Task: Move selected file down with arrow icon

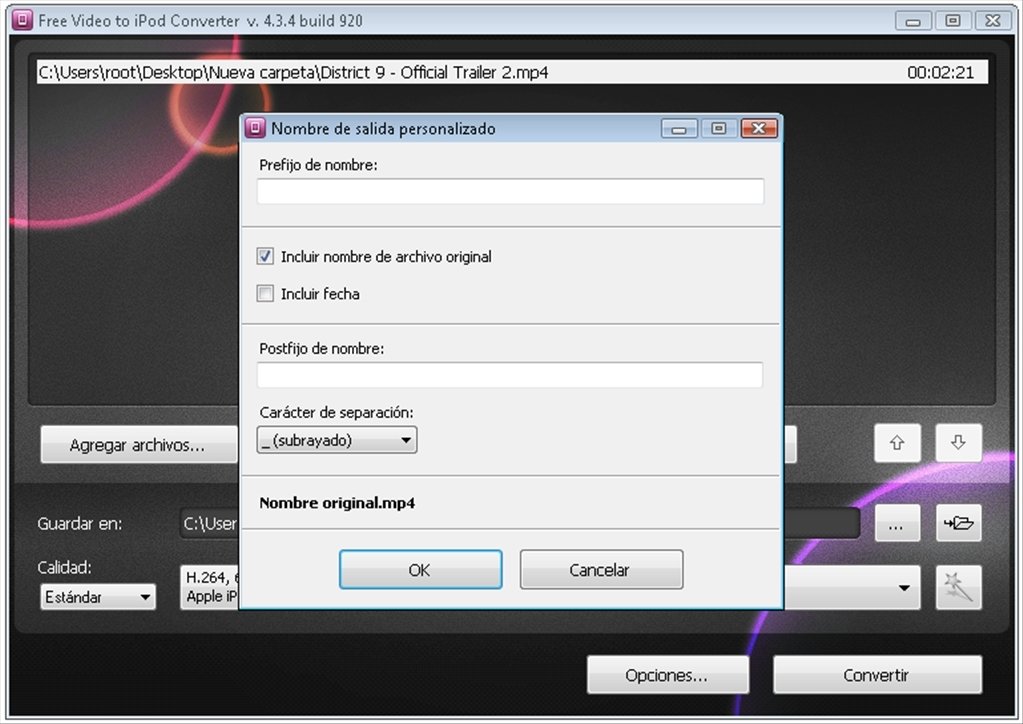Action: click(958, 443)
